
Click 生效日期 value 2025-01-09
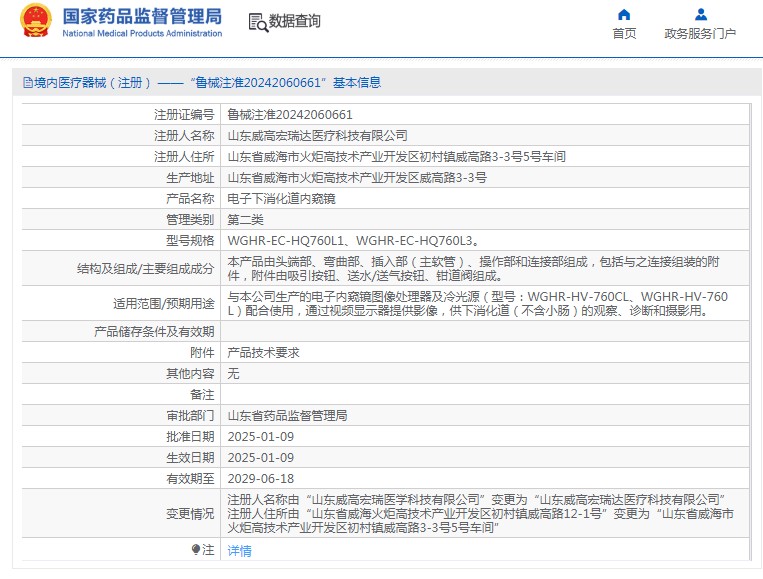pos(261,457)
